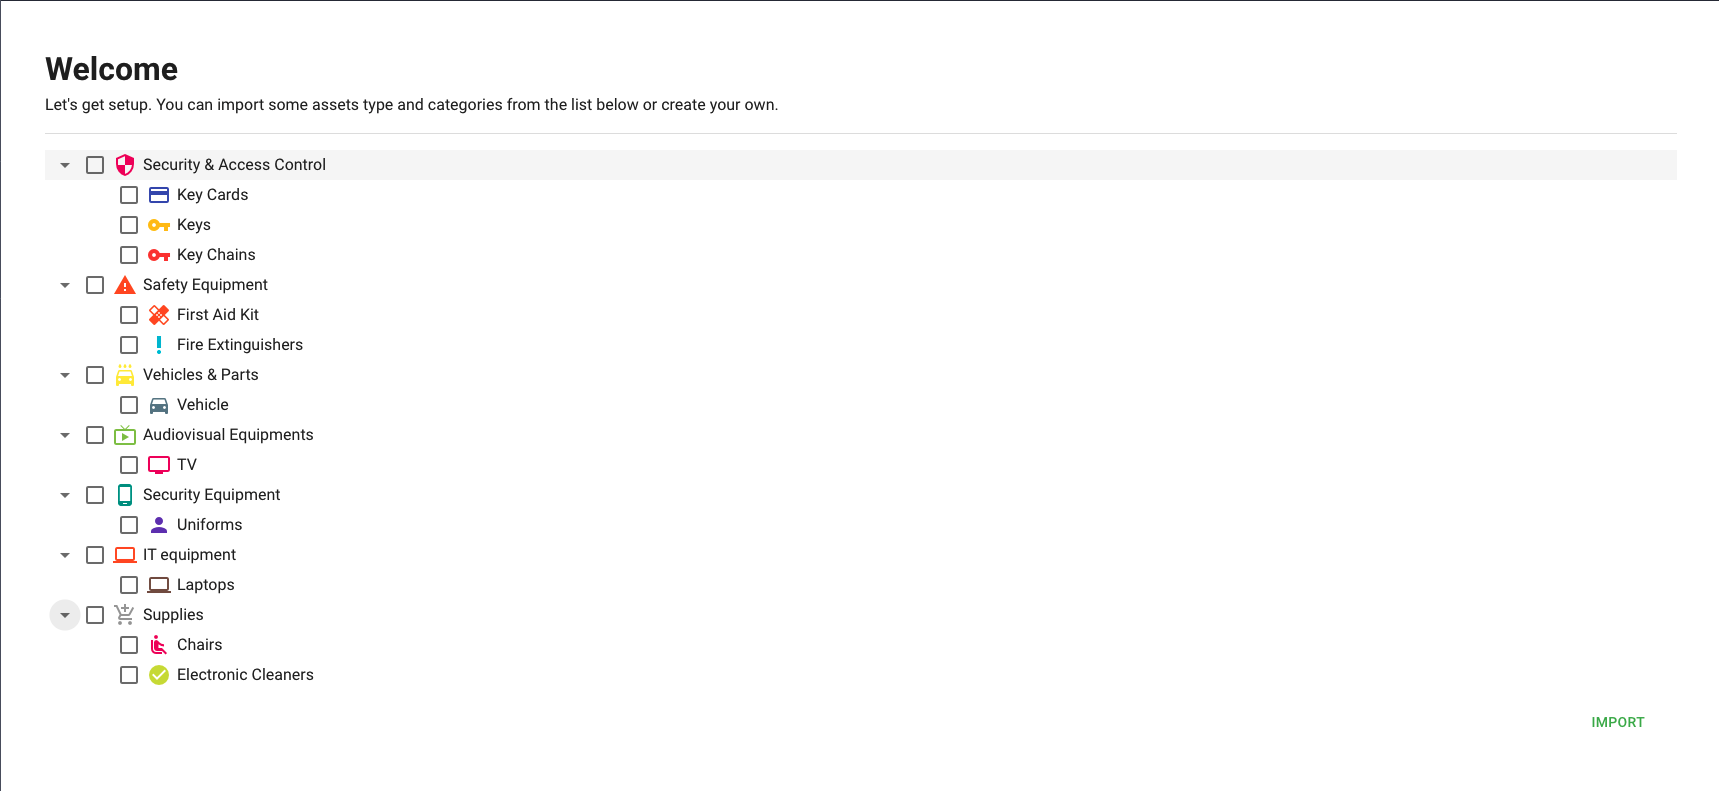Click the green checkmark icon beside Electronic Cleaners
Screen dimensions: 1719x791
tap(159, 675)
